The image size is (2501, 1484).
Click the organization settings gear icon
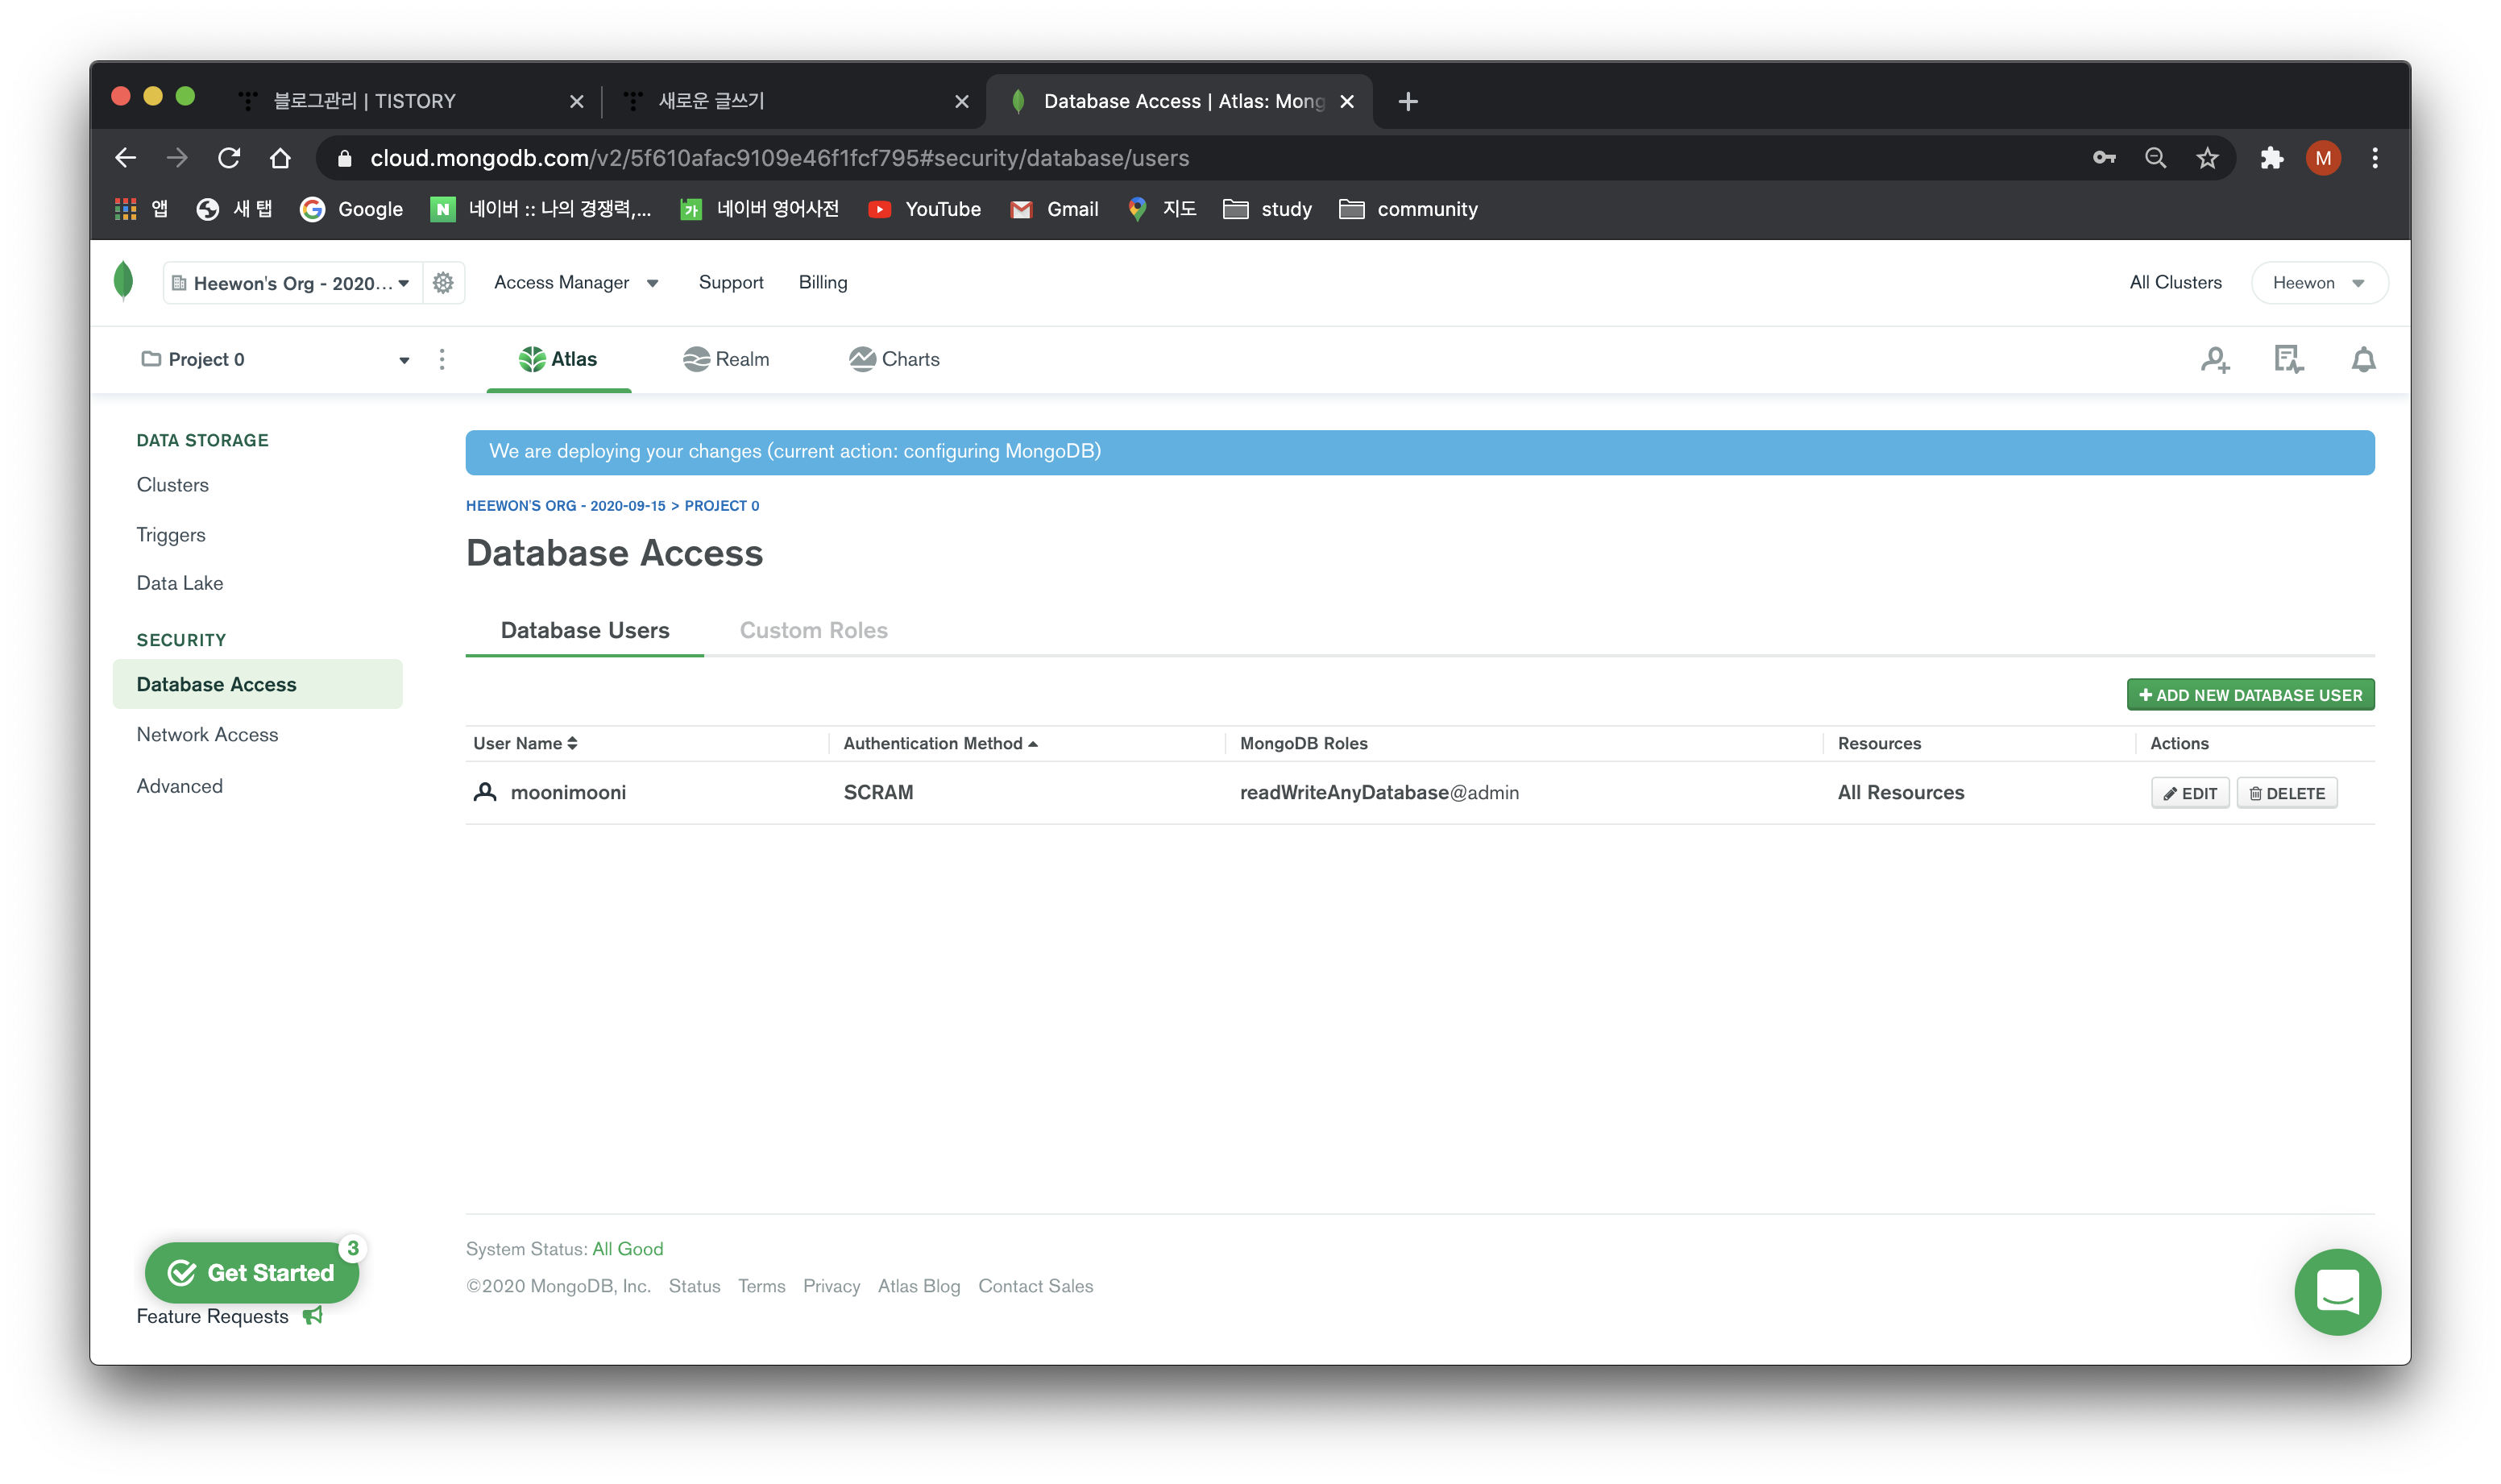click(x=443, y=283)
